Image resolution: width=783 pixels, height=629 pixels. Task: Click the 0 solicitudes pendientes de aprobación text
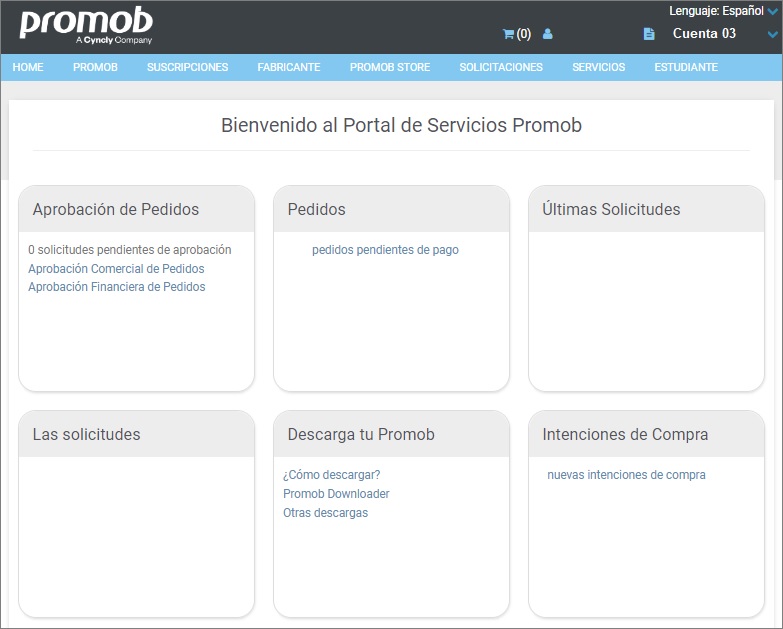click(x=130, y=250)
